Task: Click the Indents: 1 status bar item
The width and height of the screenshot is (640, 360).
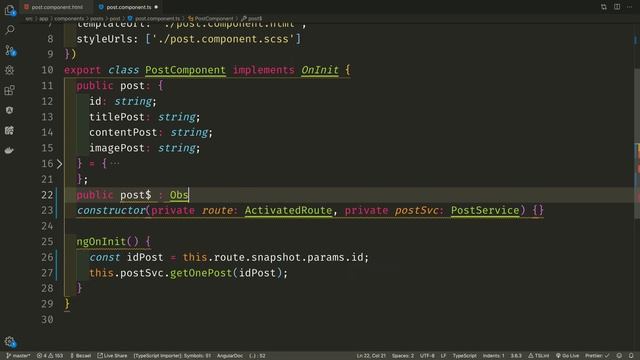Action: coord(493,356)
